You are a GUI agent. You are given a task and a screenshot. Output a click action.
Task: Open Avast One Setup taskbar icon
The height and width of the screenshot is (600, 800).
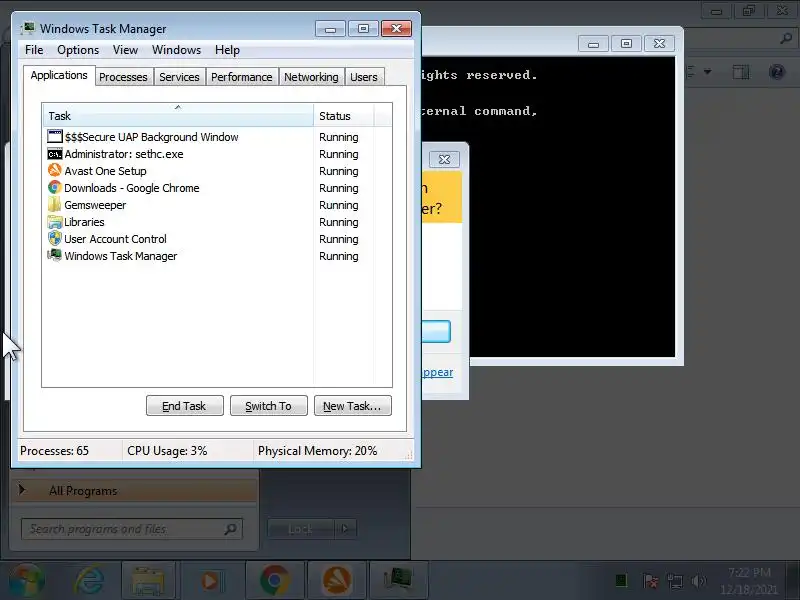click(x=336, y=581)
